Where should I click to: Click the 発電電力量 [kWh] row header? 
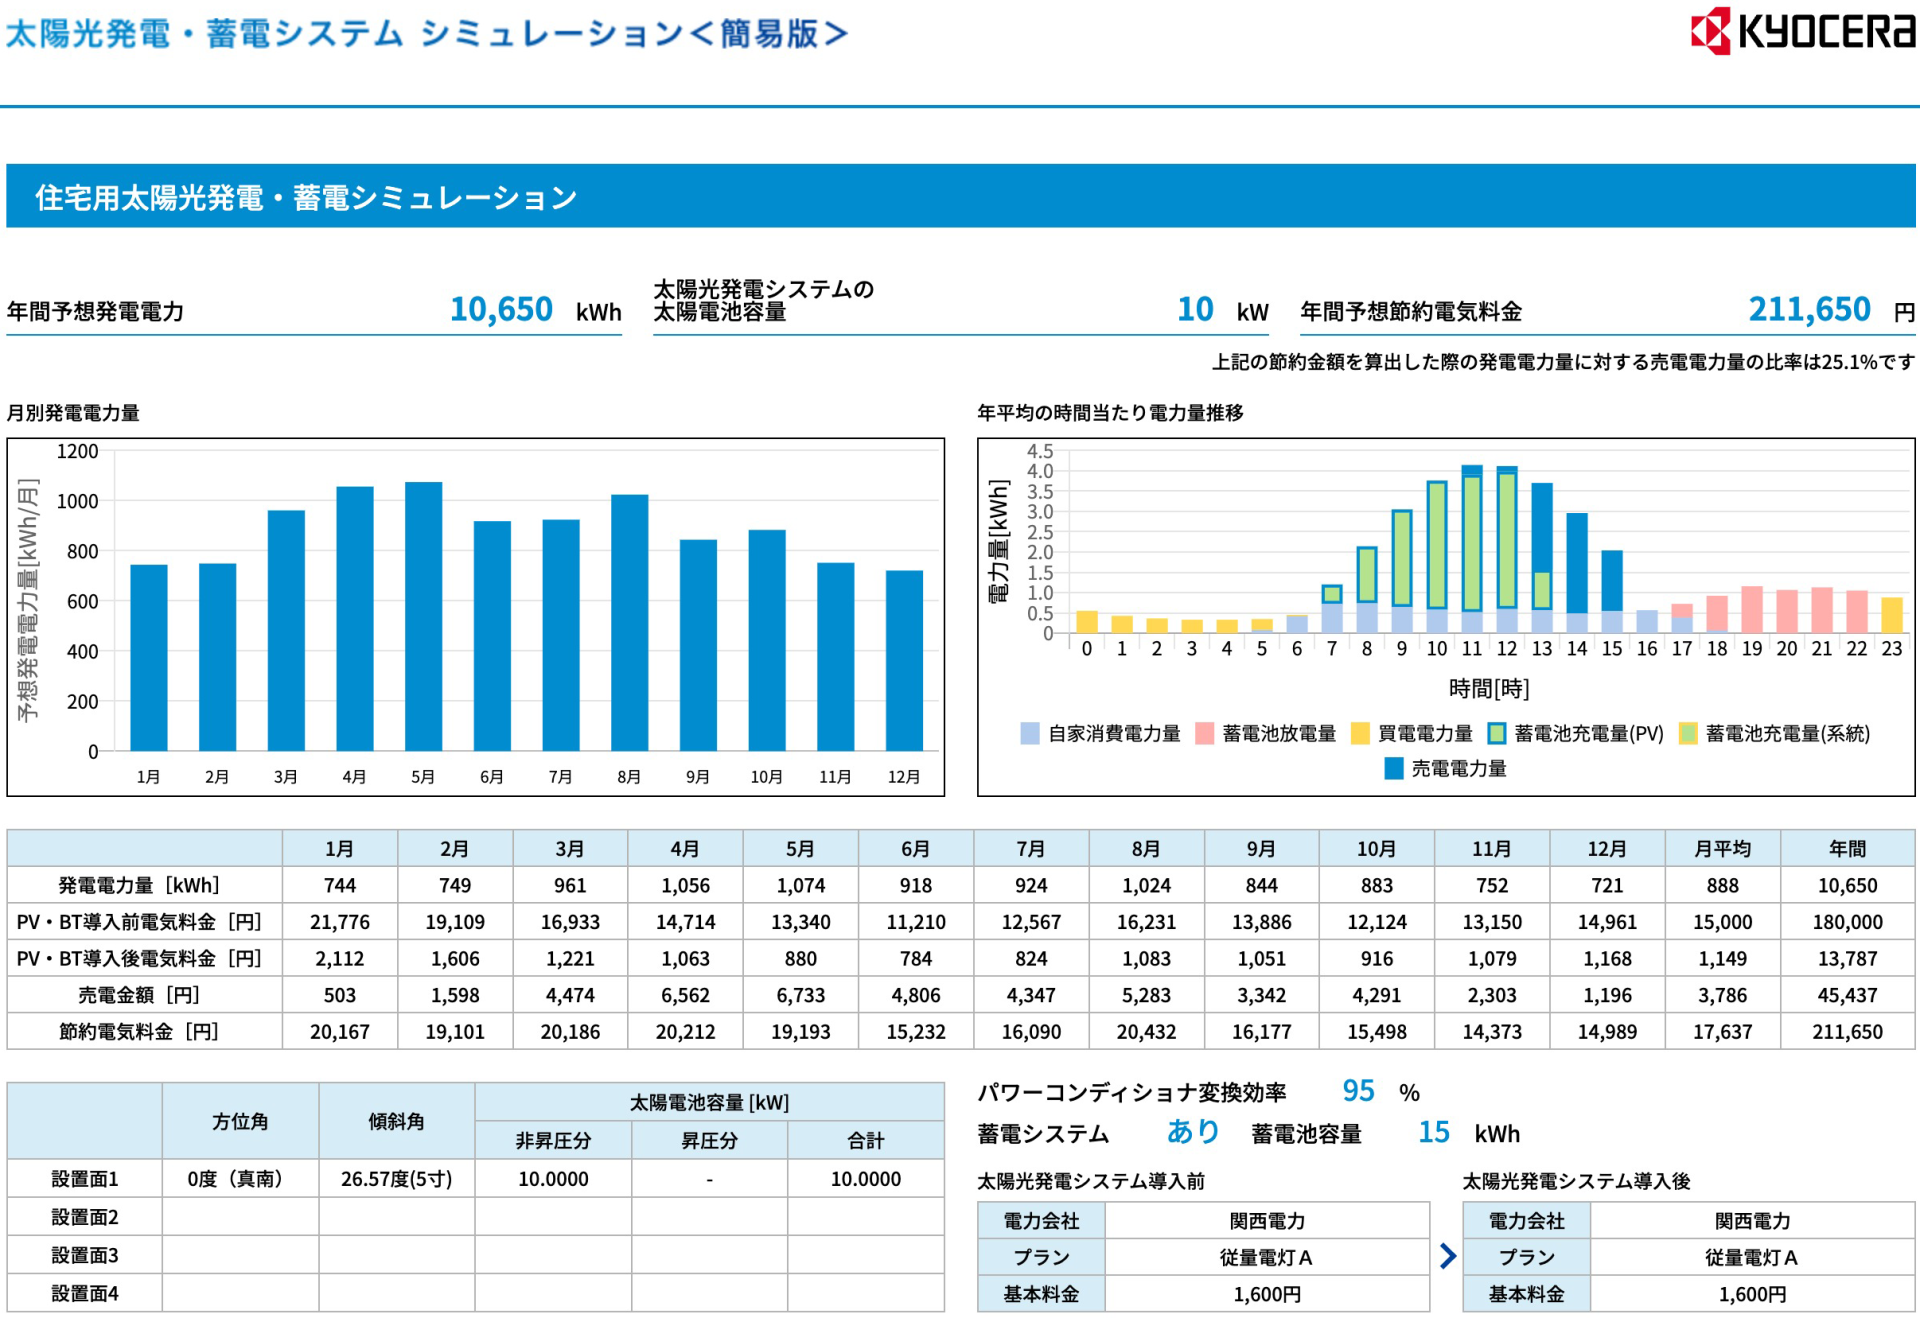[x=144, y=885]
